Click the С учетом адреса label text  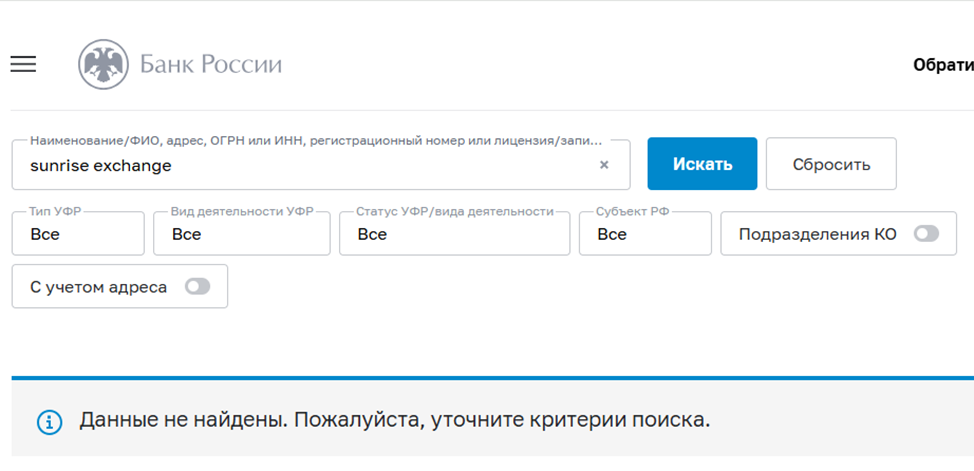tap(98, 287)
